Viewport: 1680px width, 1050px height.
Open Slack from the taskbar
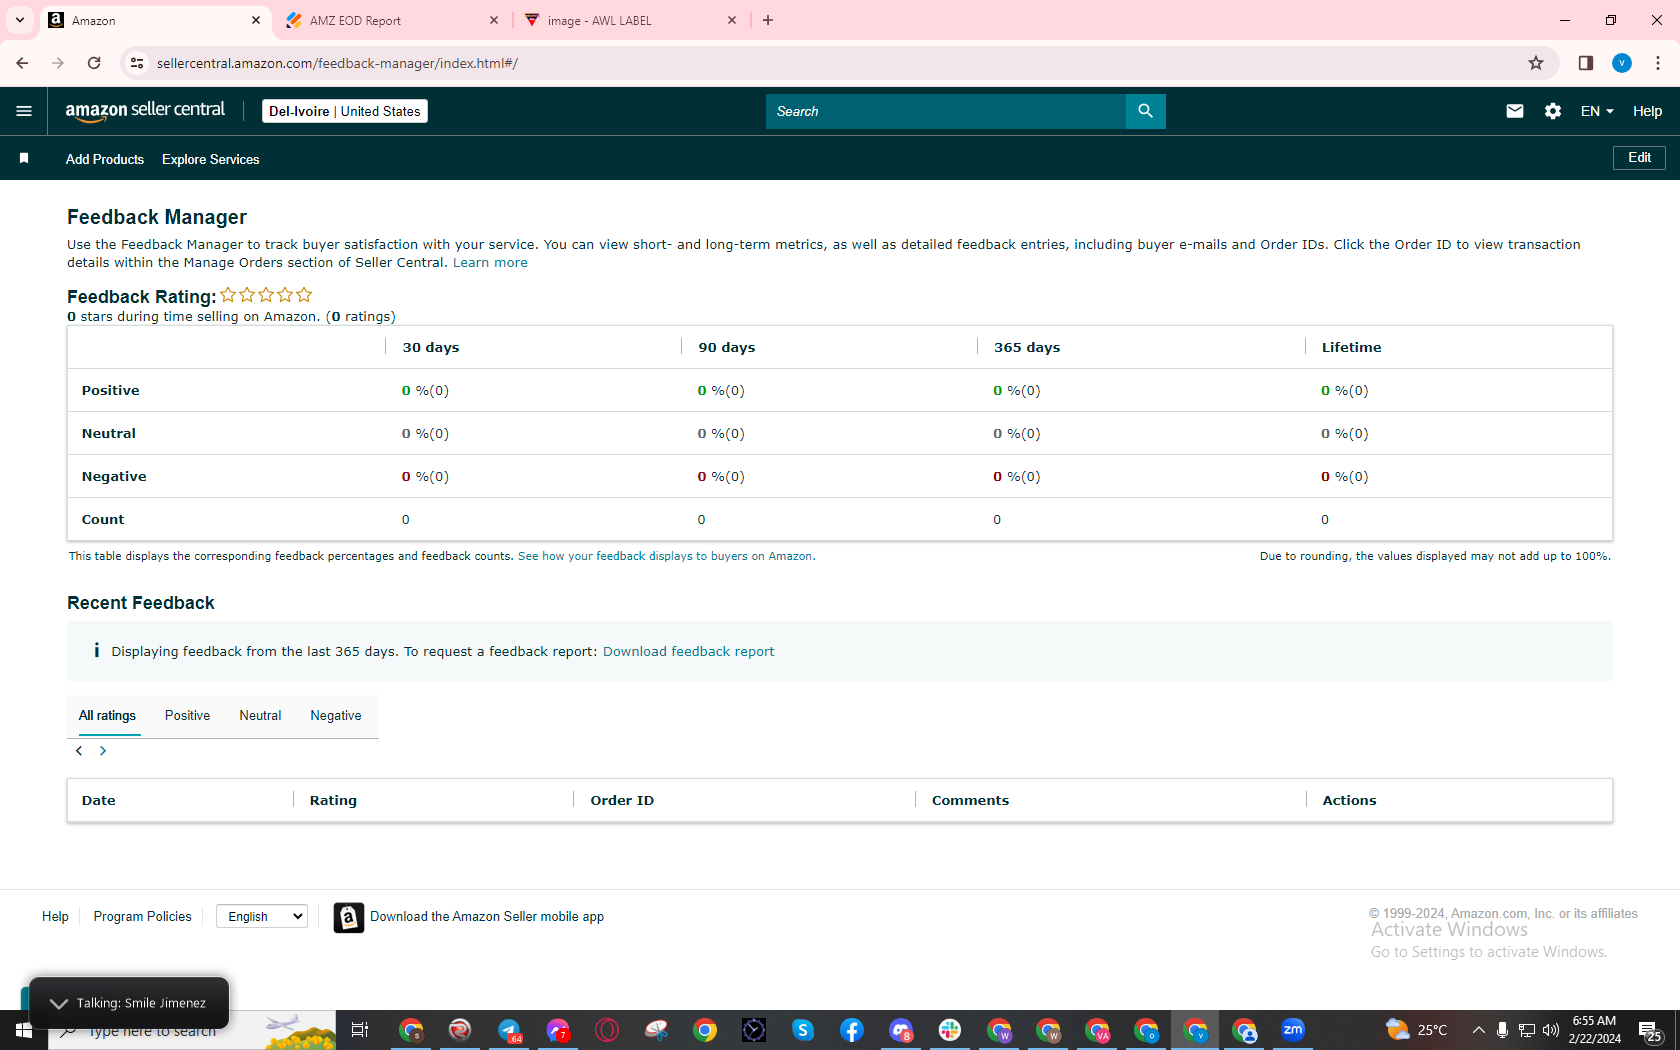[950, 1030]
